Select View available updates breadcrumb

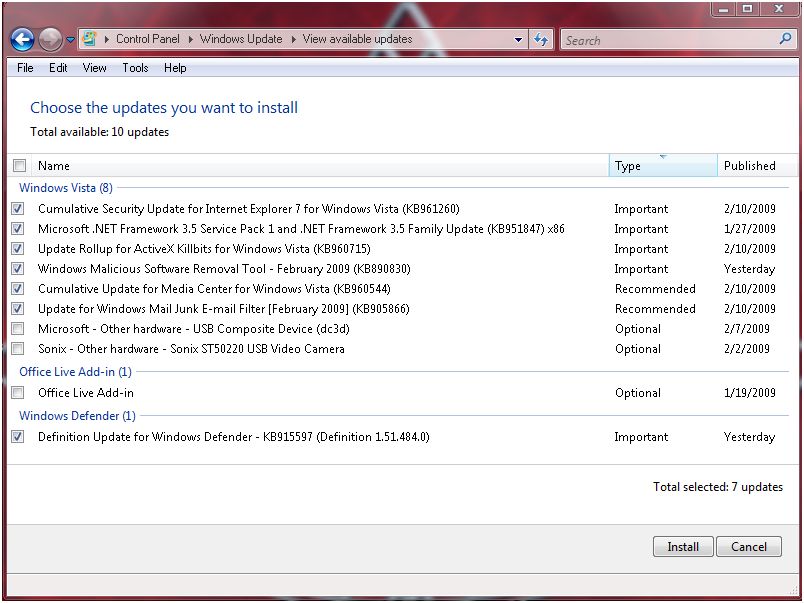(x=357, y=39)
